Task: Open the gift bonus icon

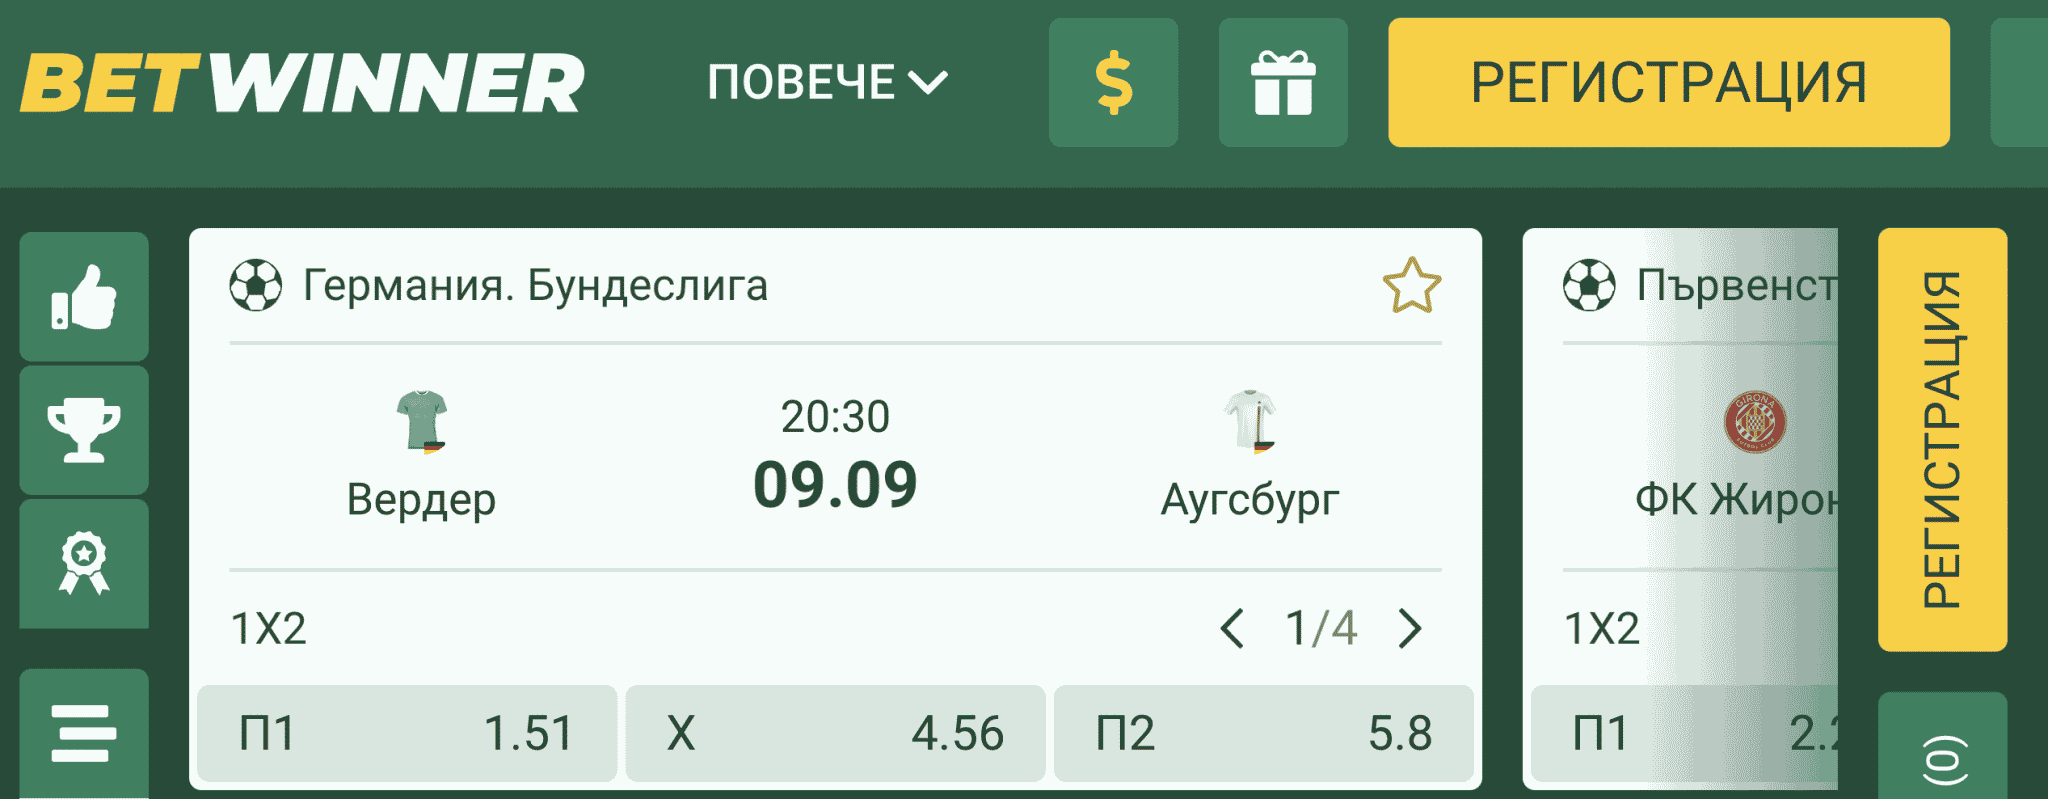Action: (x=1283, y=83)
